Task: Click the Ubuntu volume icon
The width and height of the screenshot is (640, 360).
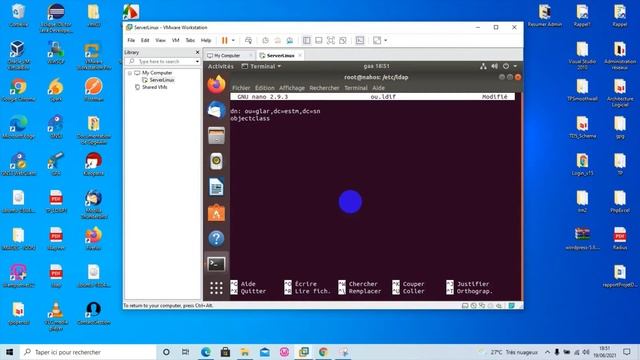Action: [x=494, y=66]
